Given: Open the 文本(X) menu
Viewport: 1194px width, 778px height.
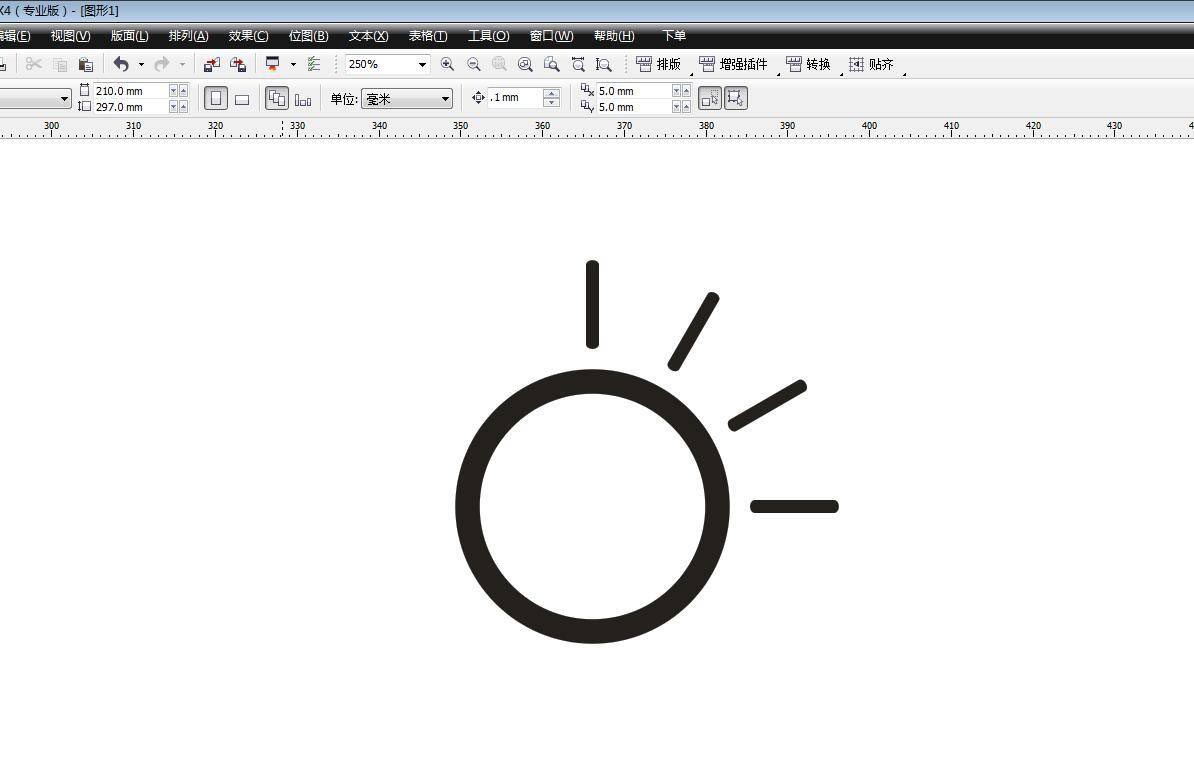Looking at the screenshot, I should [368, 36].
